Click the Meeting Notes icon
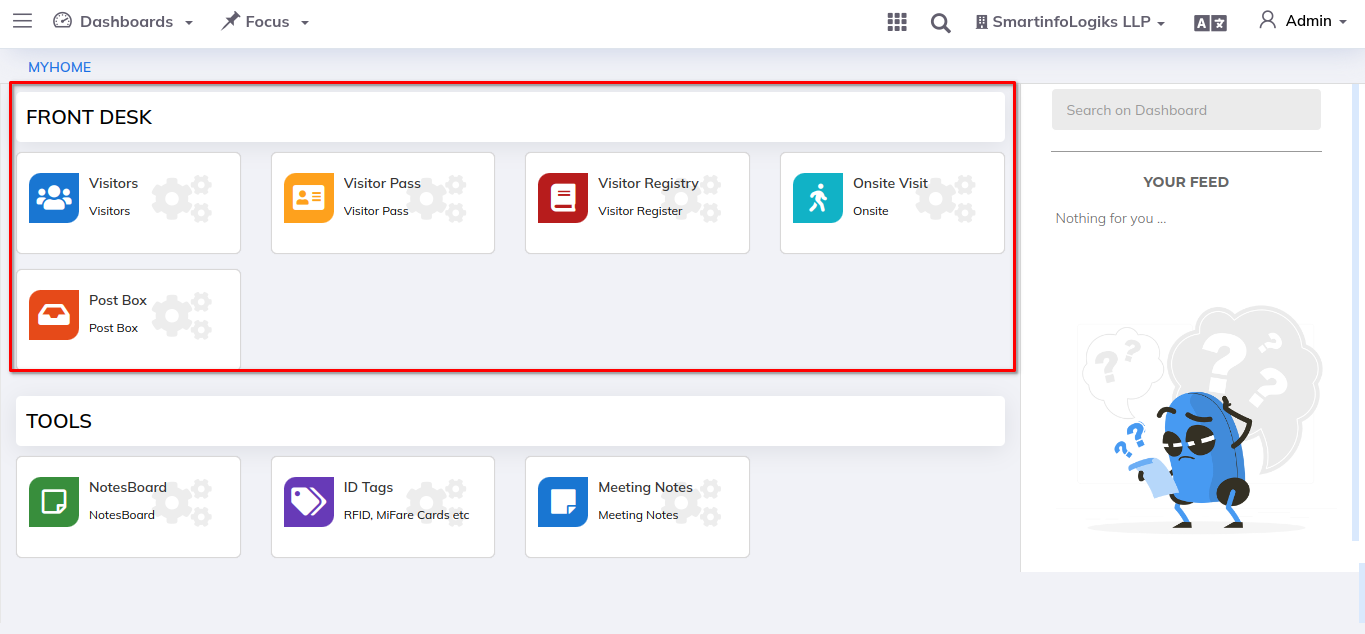Image resolution: width=1365 pixels, height=634 pixels. (562, 501)
